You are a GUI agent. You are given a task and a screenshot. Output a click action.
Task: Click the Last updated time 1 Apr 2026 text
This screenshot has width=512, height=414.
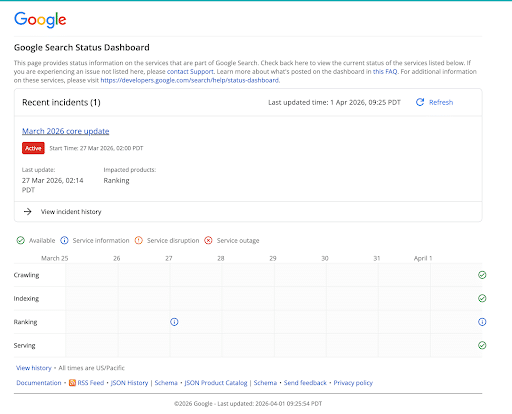(334, 102)
